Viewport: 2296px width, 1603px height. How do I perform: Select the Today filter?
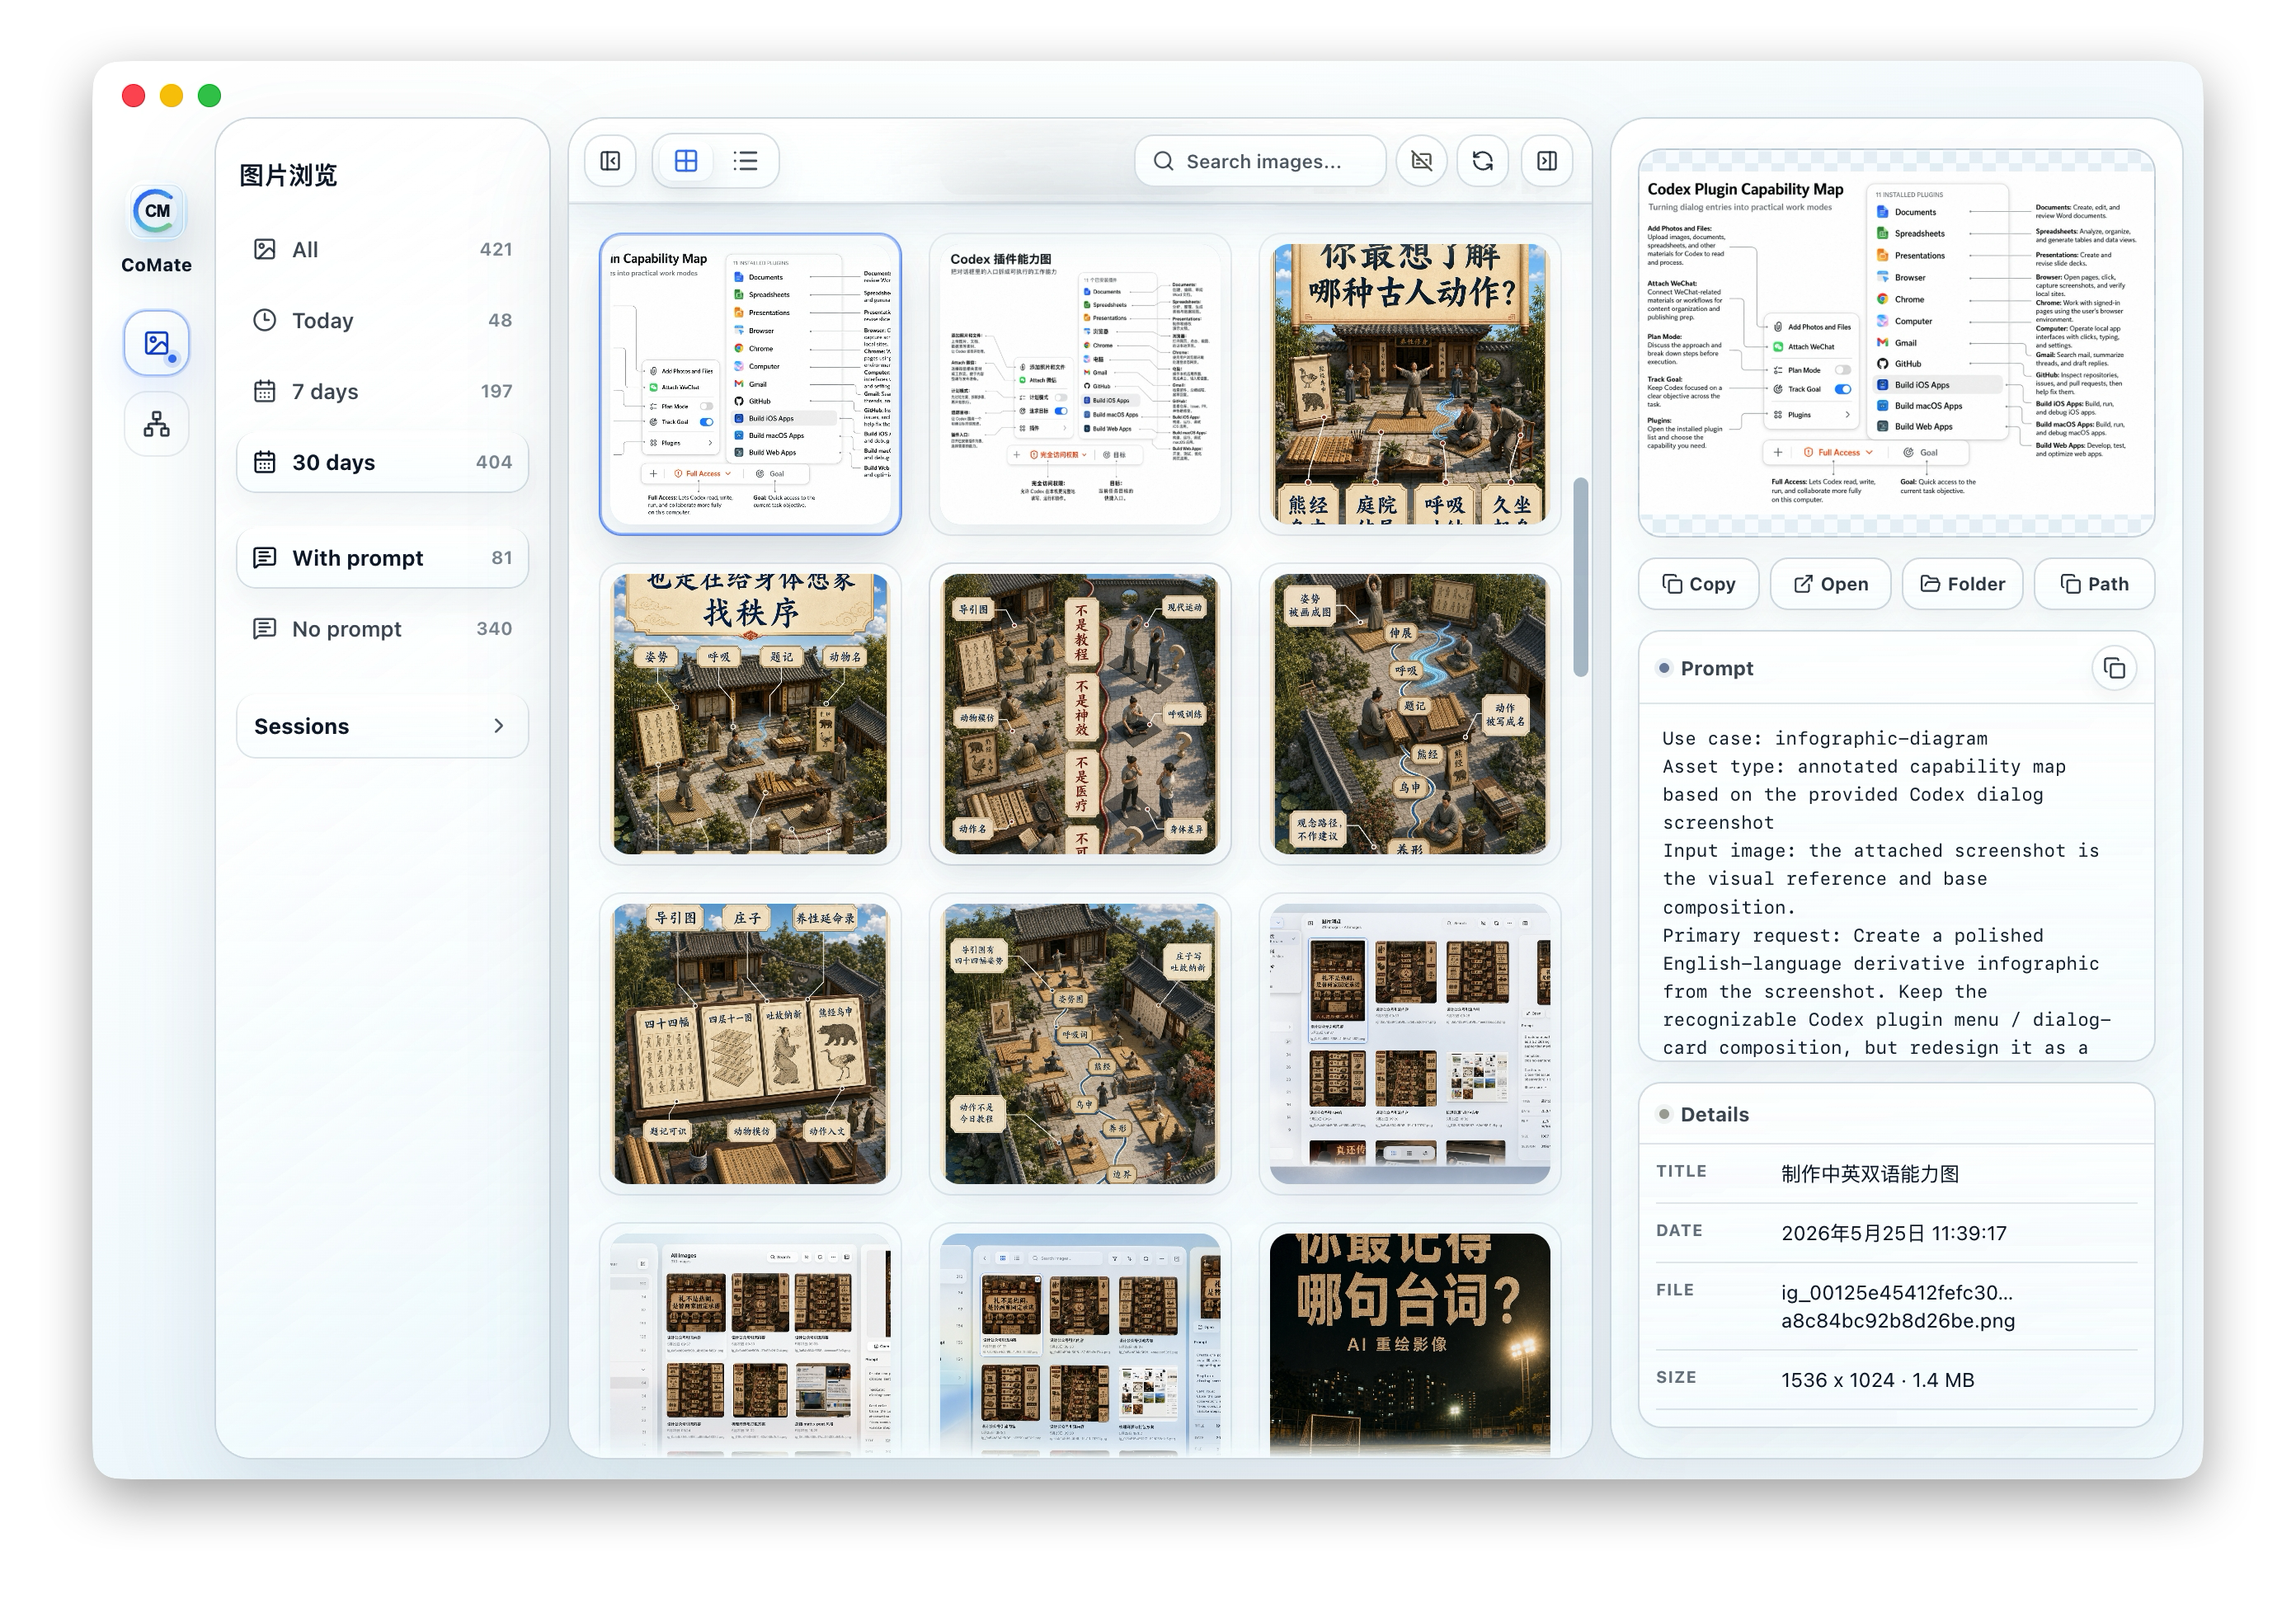click(x=382, y=320)
